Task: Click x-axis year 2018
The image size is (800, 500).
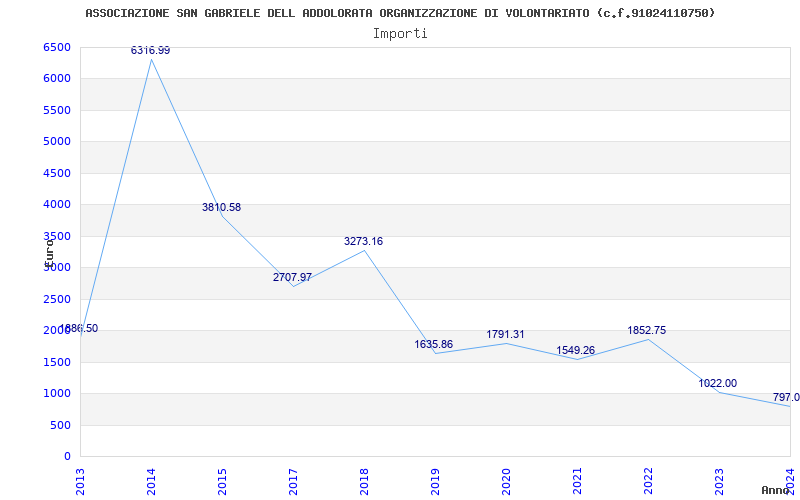Action: (364, 481)
